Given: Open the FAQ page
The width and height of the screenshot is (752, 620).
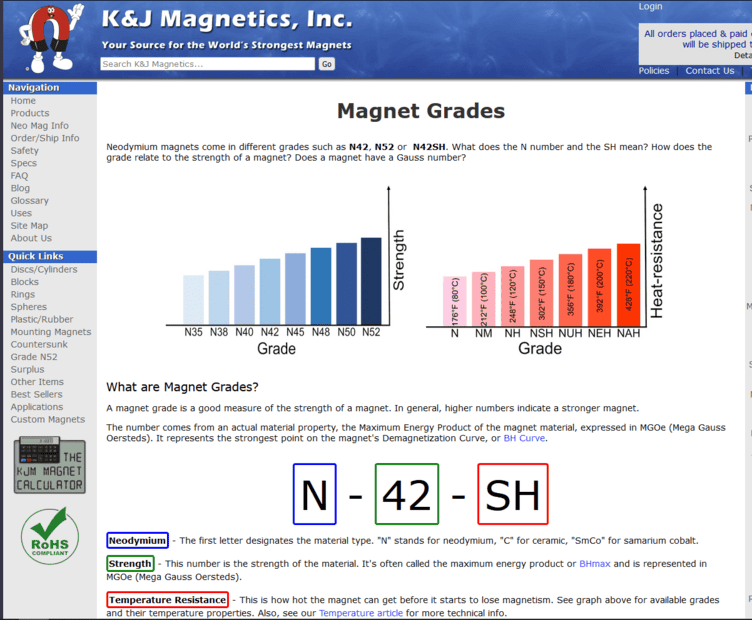Looking at the screenshot, I should point(19,175).
